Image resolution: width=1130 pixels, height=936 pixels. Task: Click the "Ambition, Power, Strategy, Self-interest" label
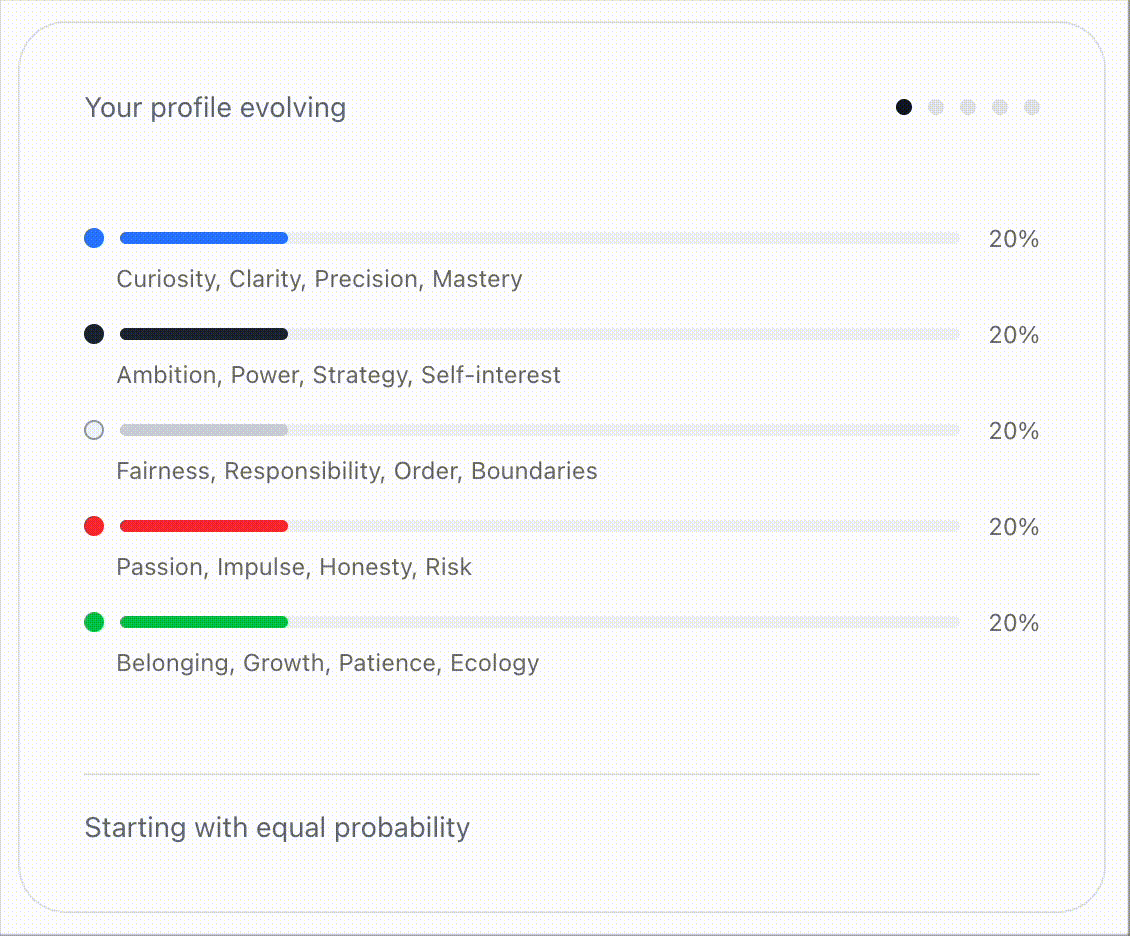[338, 375]
